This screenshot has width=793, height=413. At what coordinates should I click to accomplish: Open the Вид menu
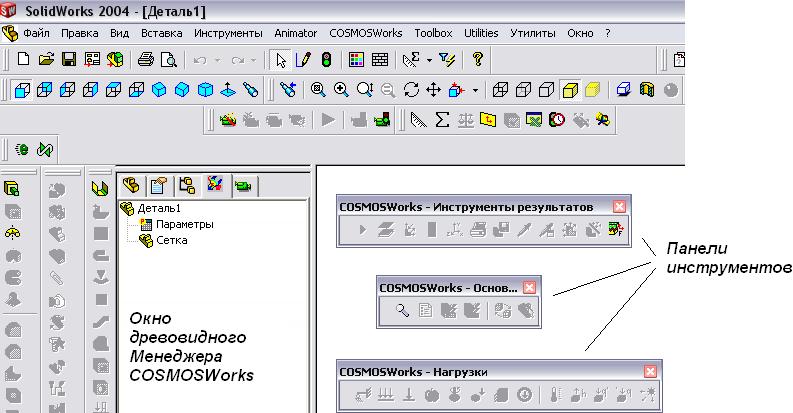(x=119, y=33)
